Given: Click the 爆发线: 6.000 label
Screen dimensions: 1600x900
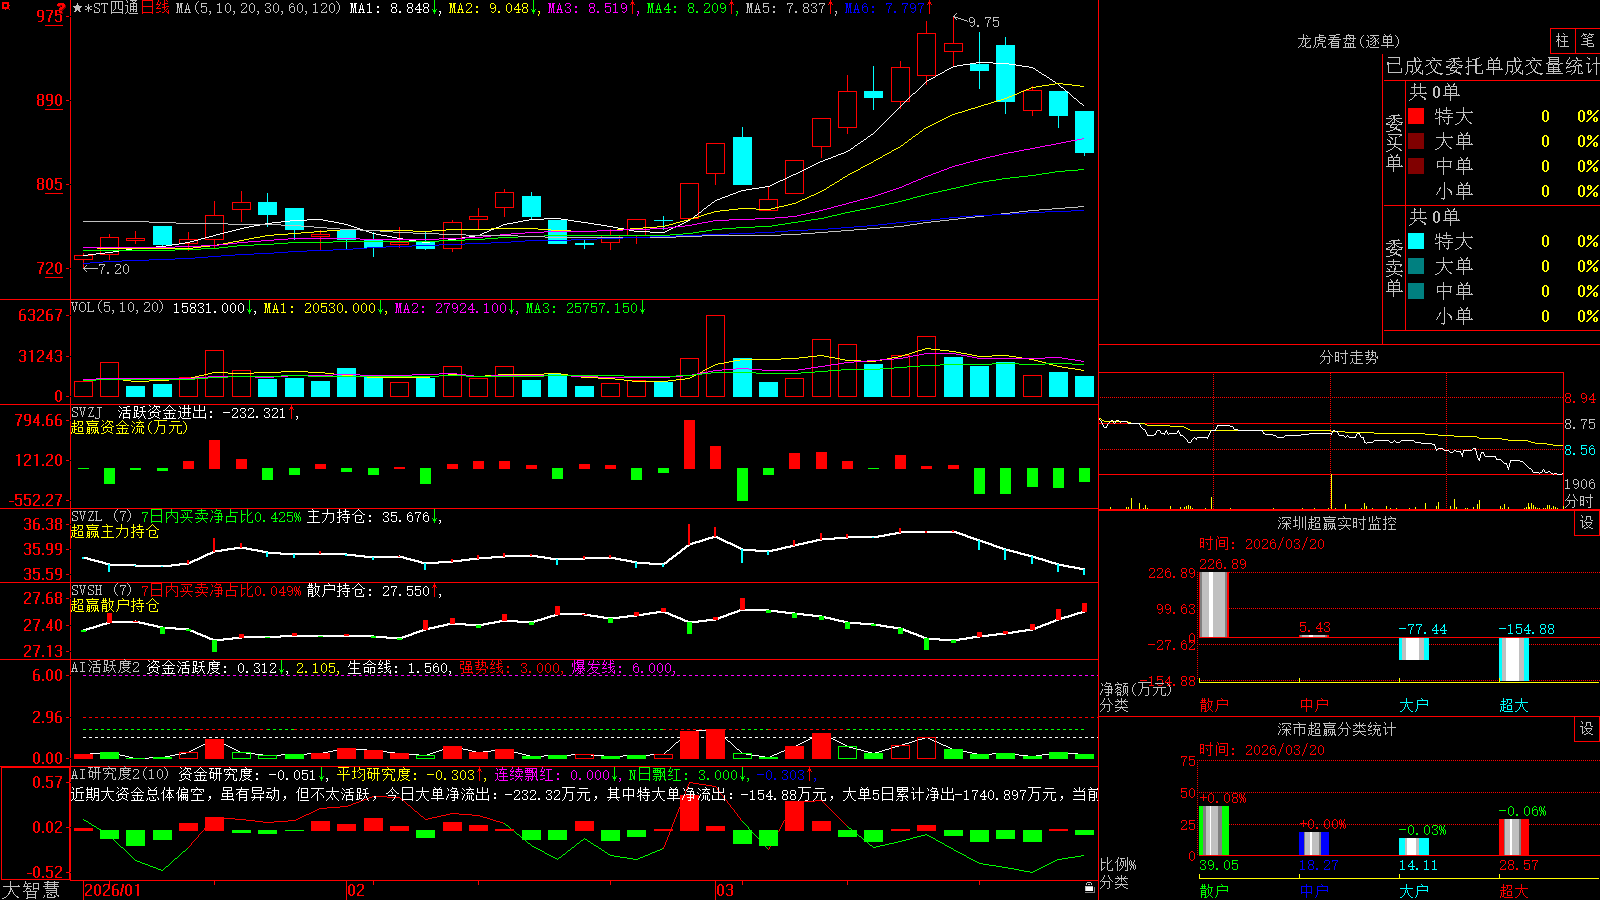Looking at the screenshot, I should coord(622,668).
